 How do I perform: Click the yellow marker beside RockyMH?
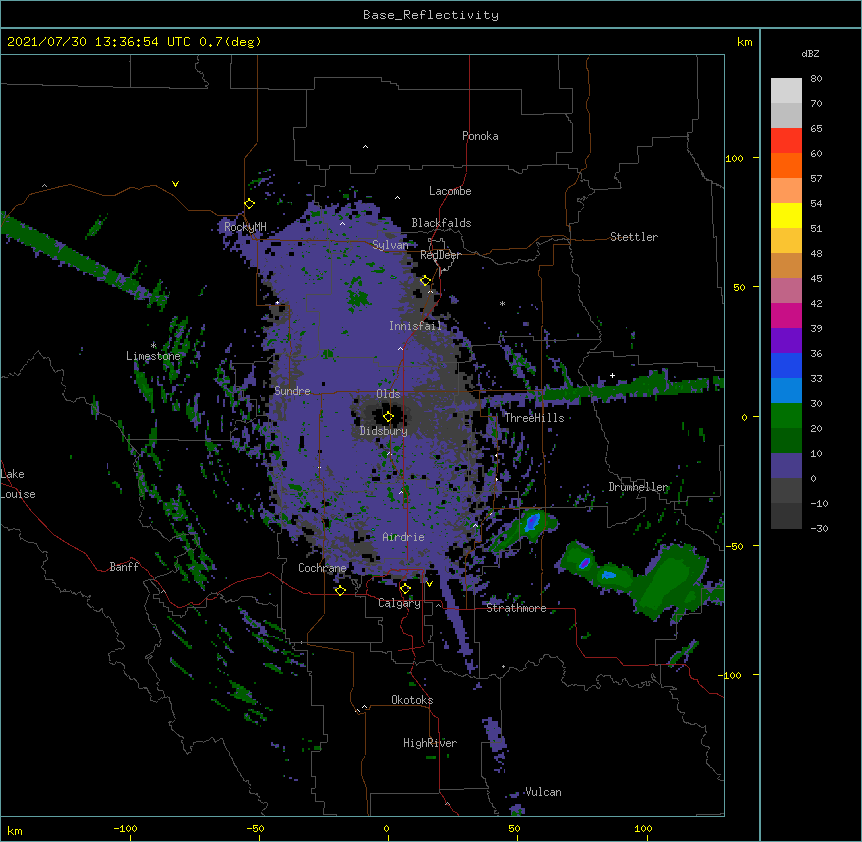tap(250, 204)
